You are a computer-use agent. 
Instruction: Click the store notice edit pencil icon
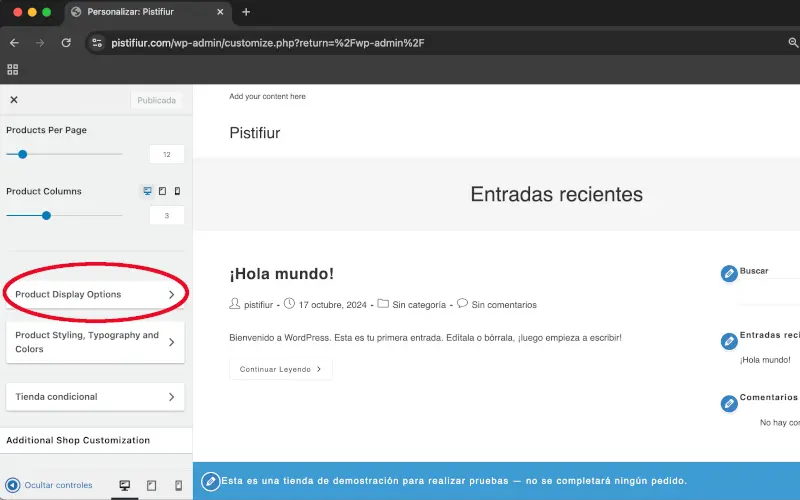(x=210, y=481)
